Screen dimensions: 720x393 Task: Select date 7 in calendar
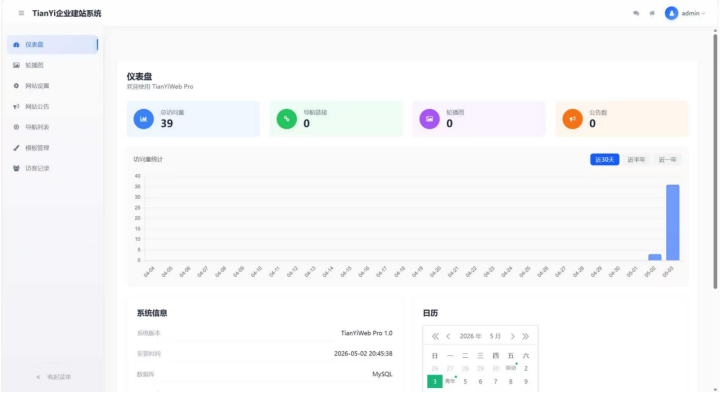pyautogui.click(x=495, y=382)
